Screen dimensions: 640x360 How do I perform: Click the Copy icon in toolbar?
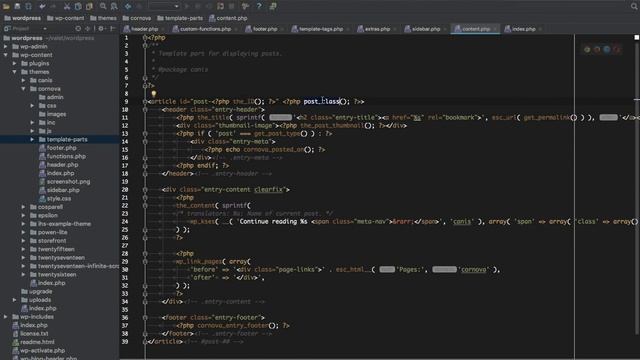[78, 6]
